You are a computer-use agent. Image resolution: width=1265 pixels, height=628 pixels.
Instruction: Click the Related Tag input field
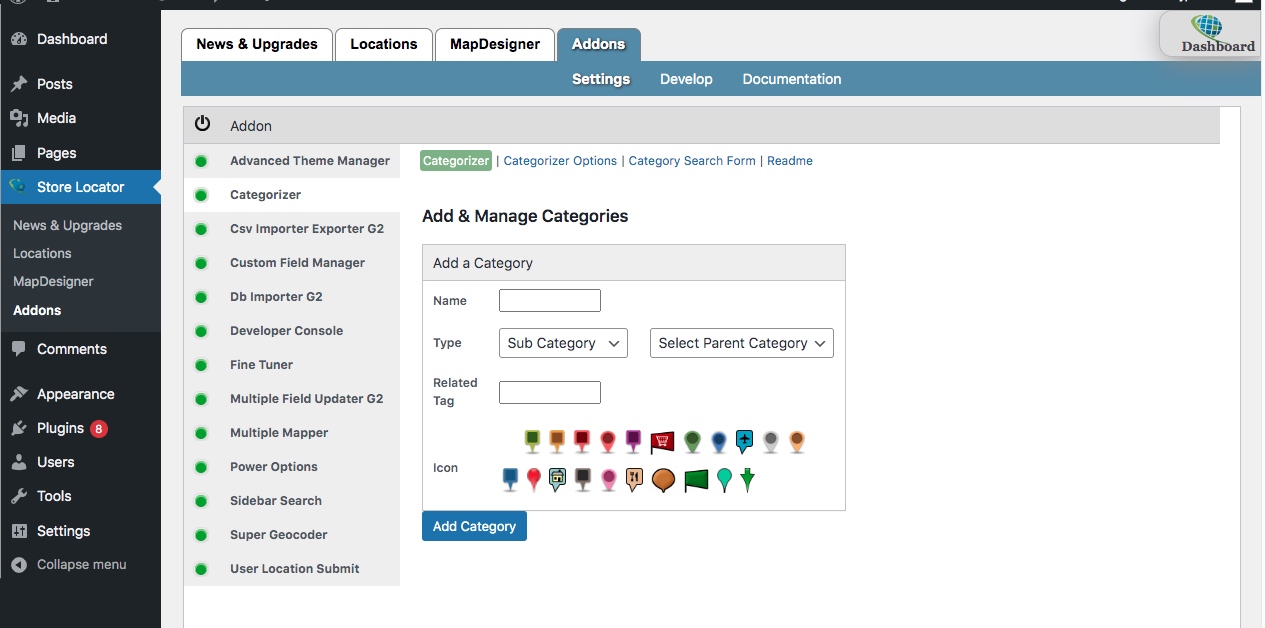550,392
